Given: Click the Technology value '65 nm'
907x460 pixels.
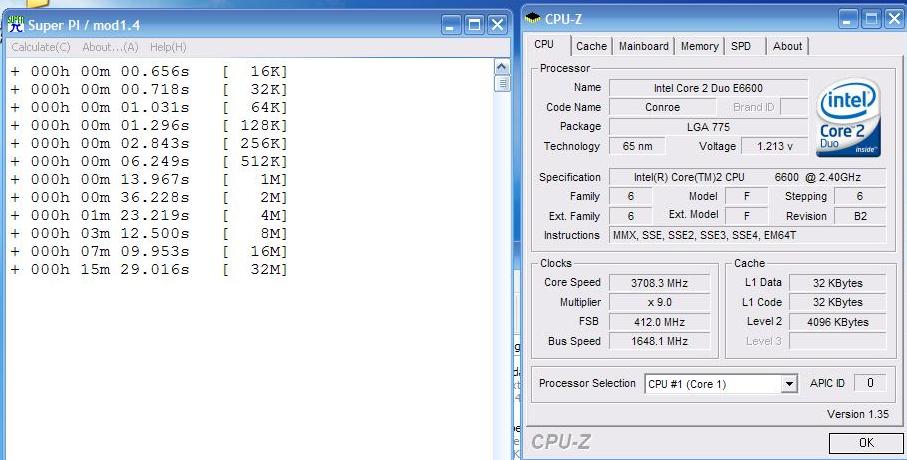Looking at the screenshot, I should 637,146.
